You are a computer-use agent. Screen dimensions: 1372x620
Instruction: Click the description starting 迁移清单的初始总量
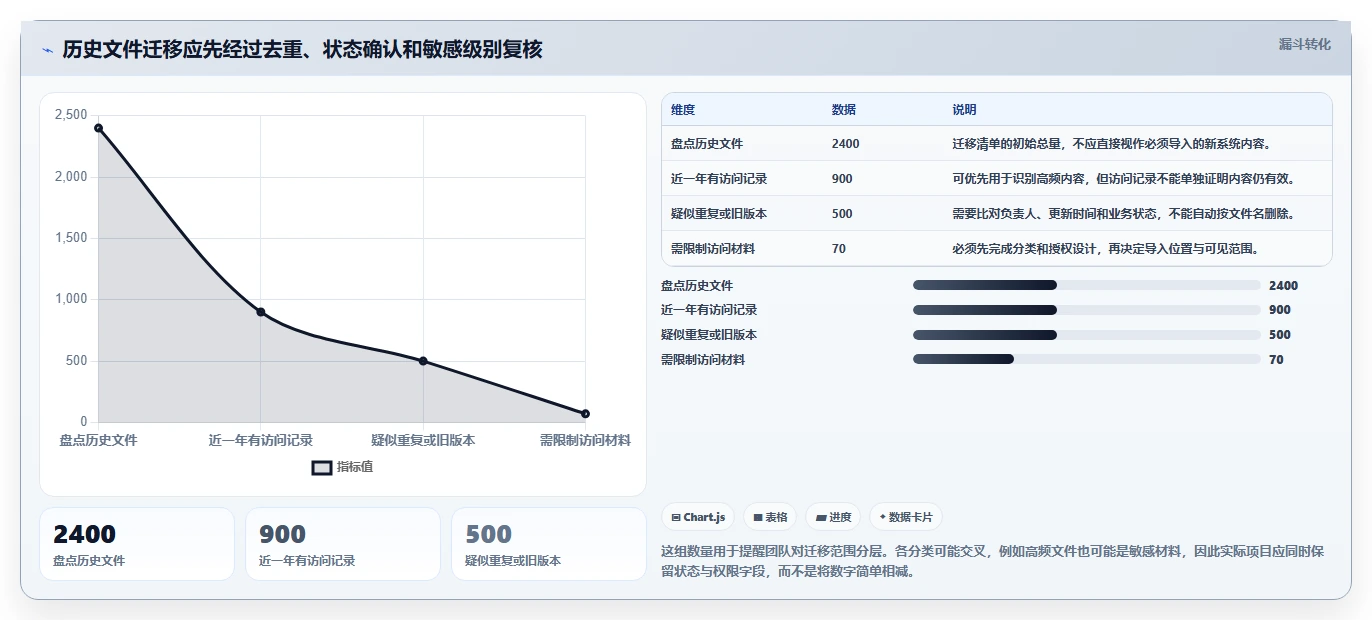coord(1111,144)
